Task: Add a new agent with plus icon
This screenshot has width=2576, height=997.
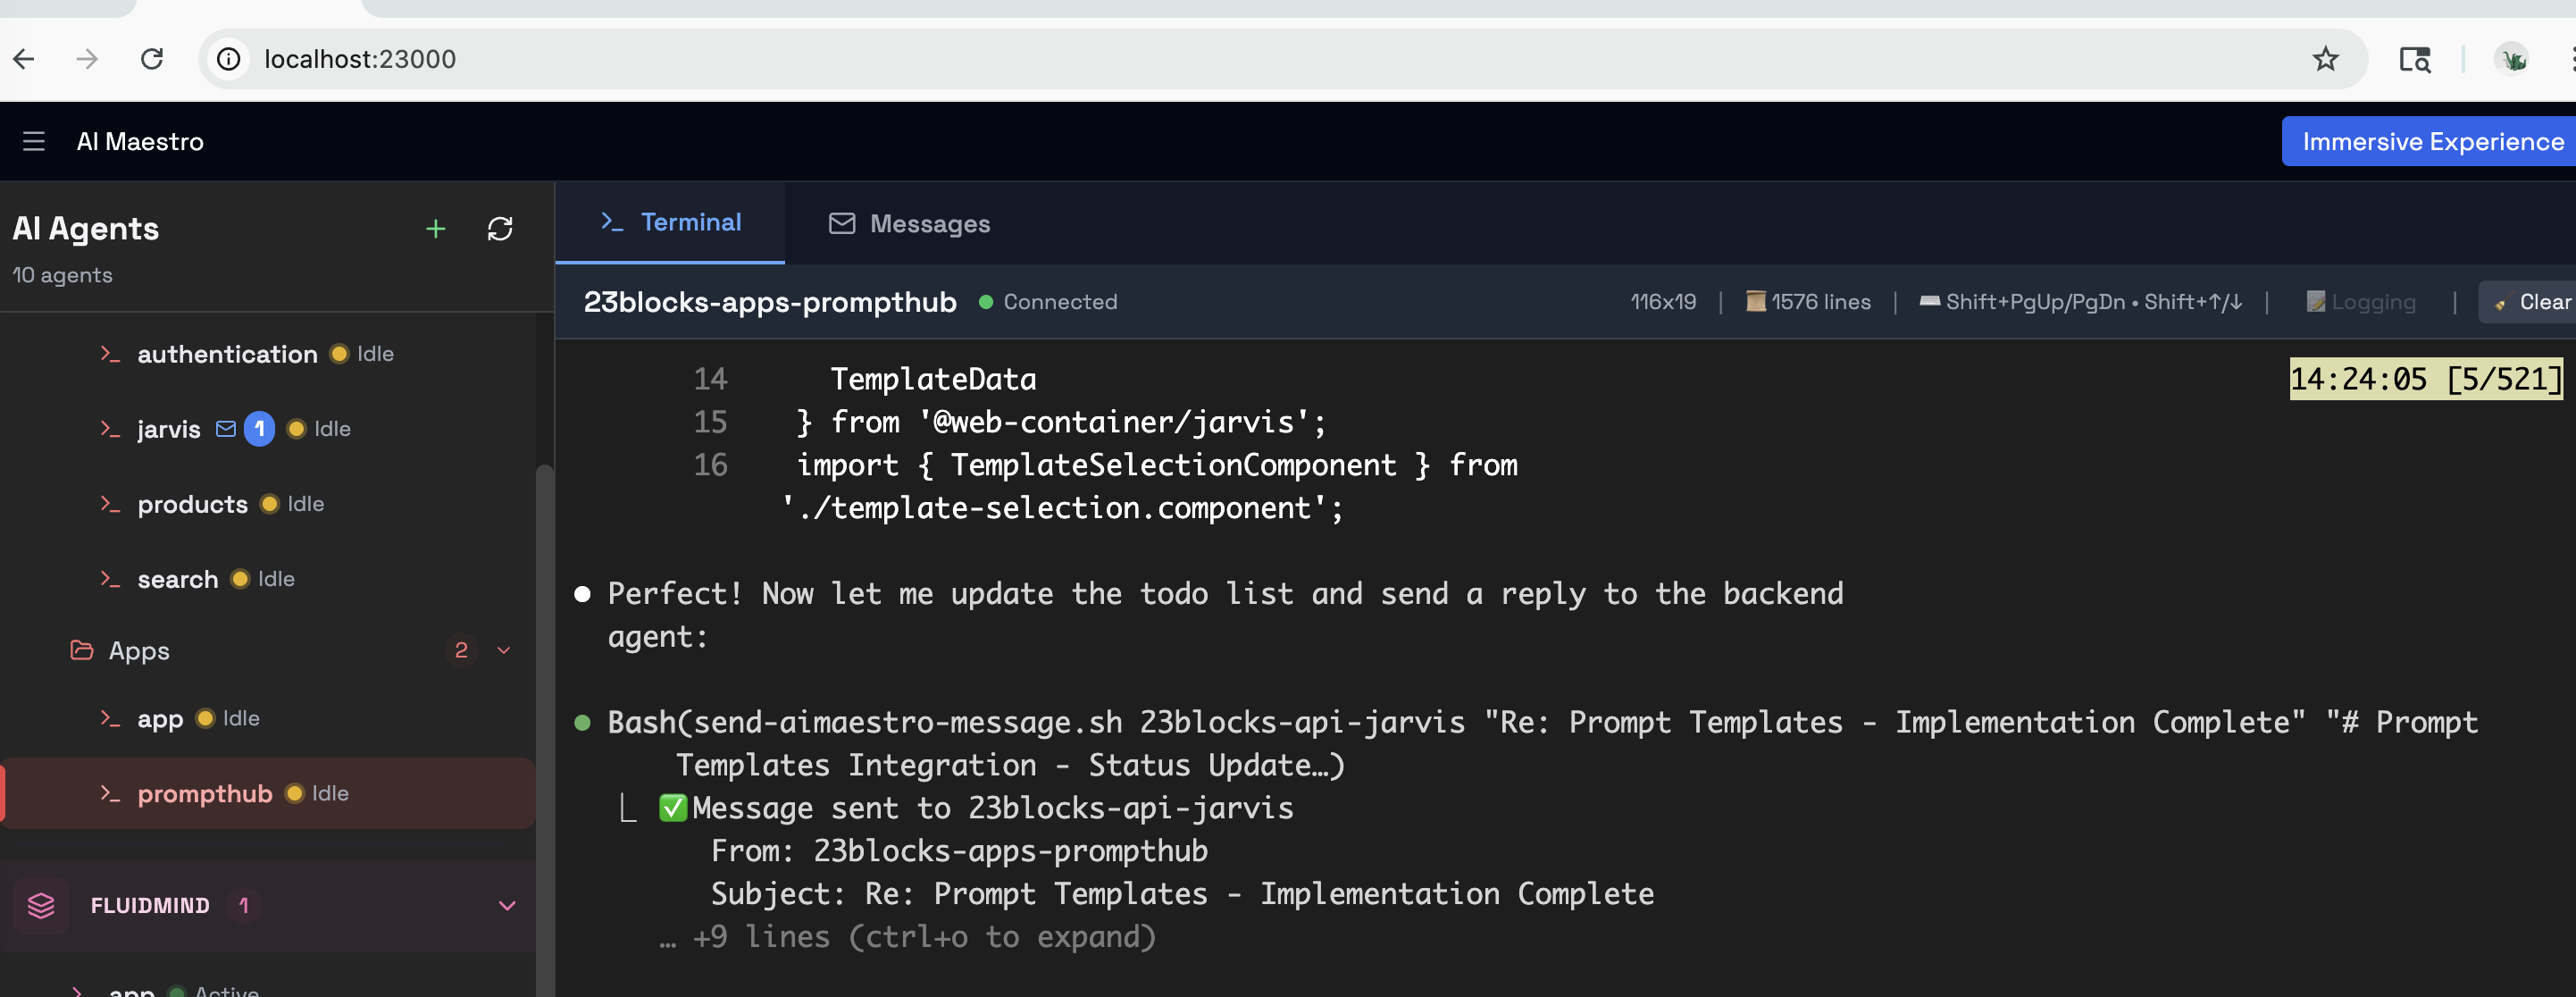Action: tap(435, 229)
